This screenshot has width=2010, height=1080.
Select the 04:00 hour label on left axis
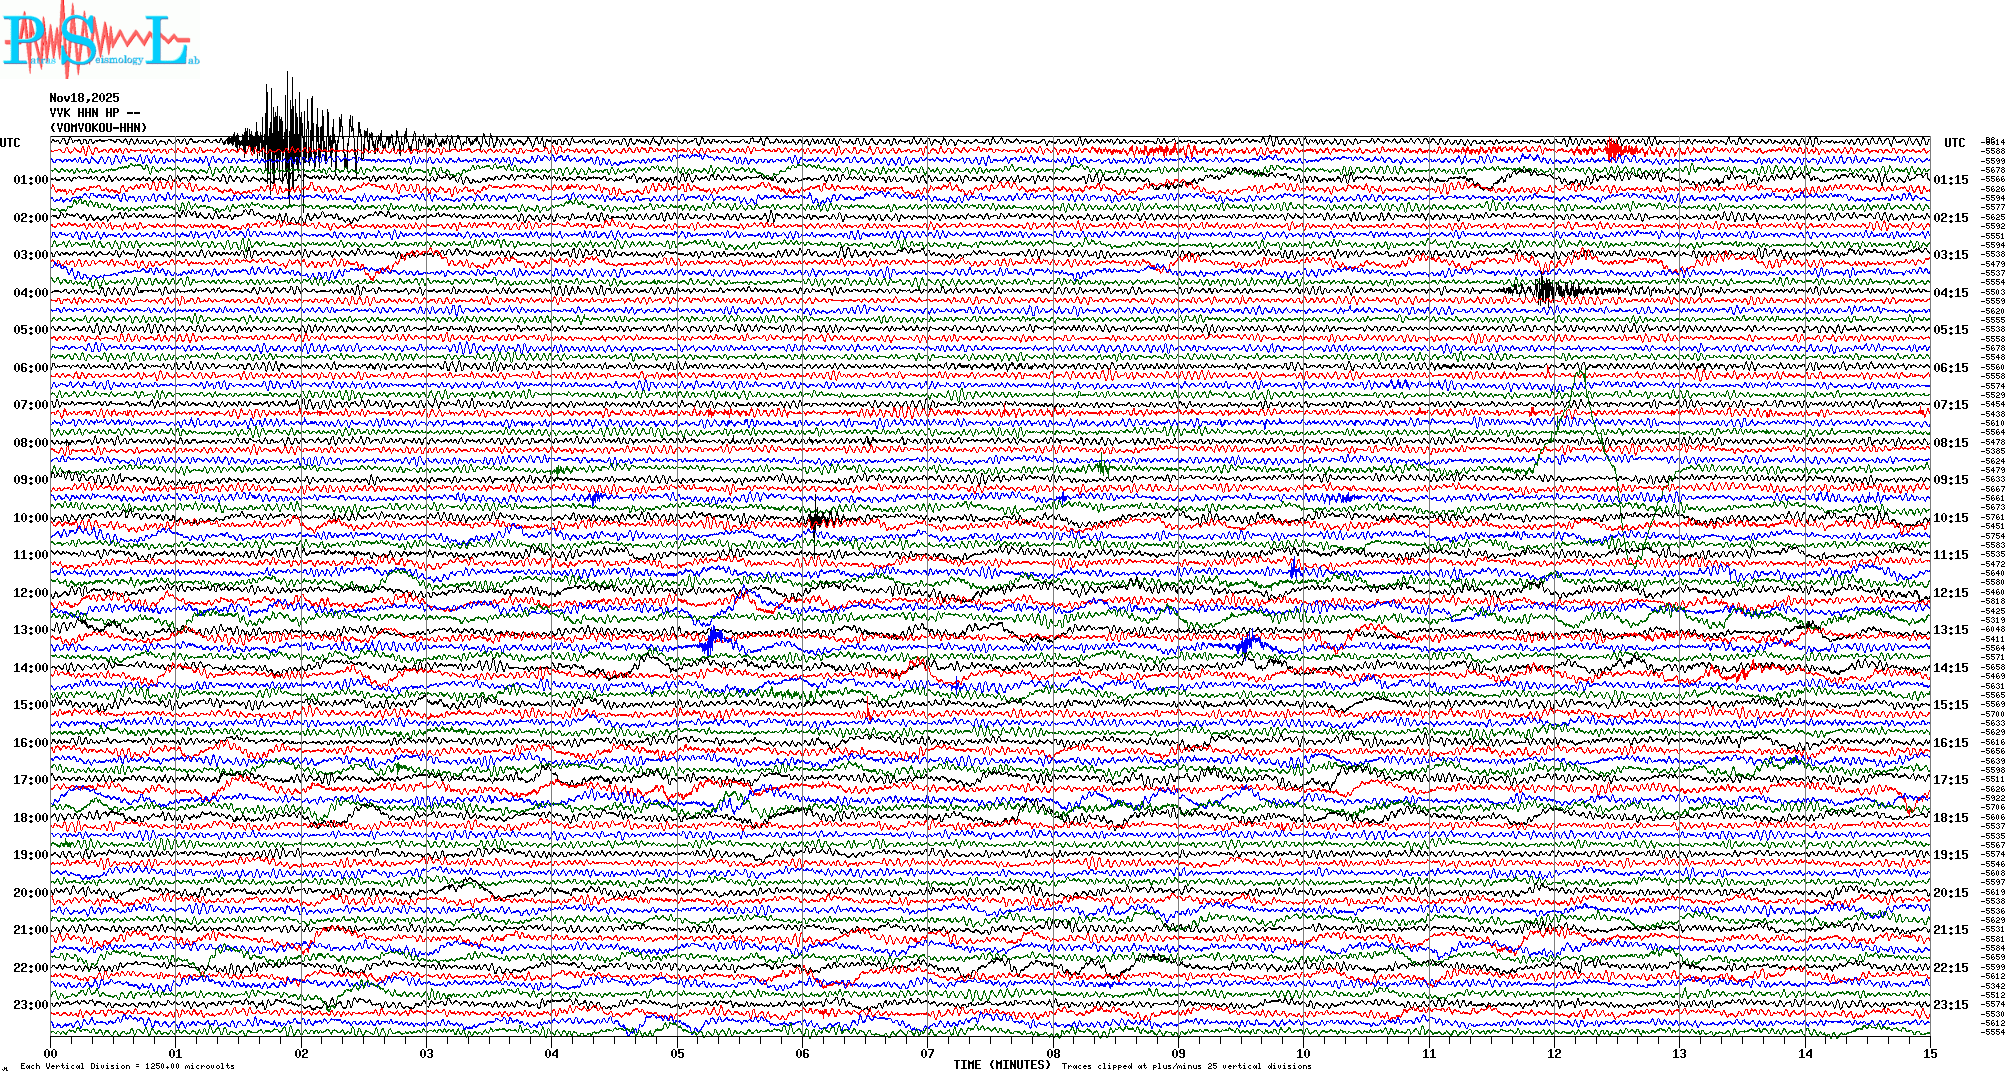click(x=30, y=293)
